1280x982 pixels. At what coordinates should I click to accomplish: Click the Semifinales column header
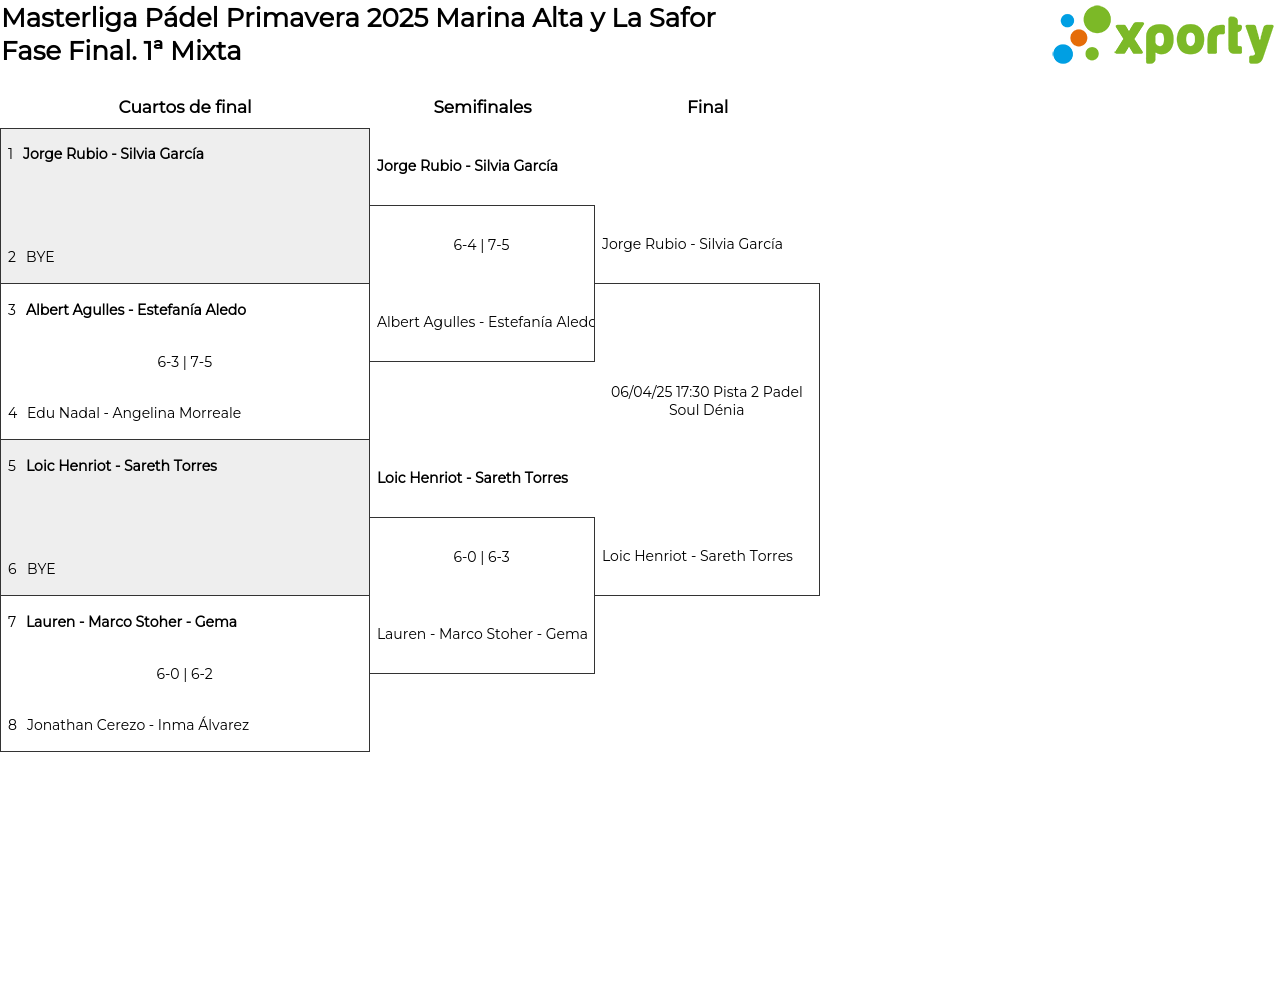482,107
